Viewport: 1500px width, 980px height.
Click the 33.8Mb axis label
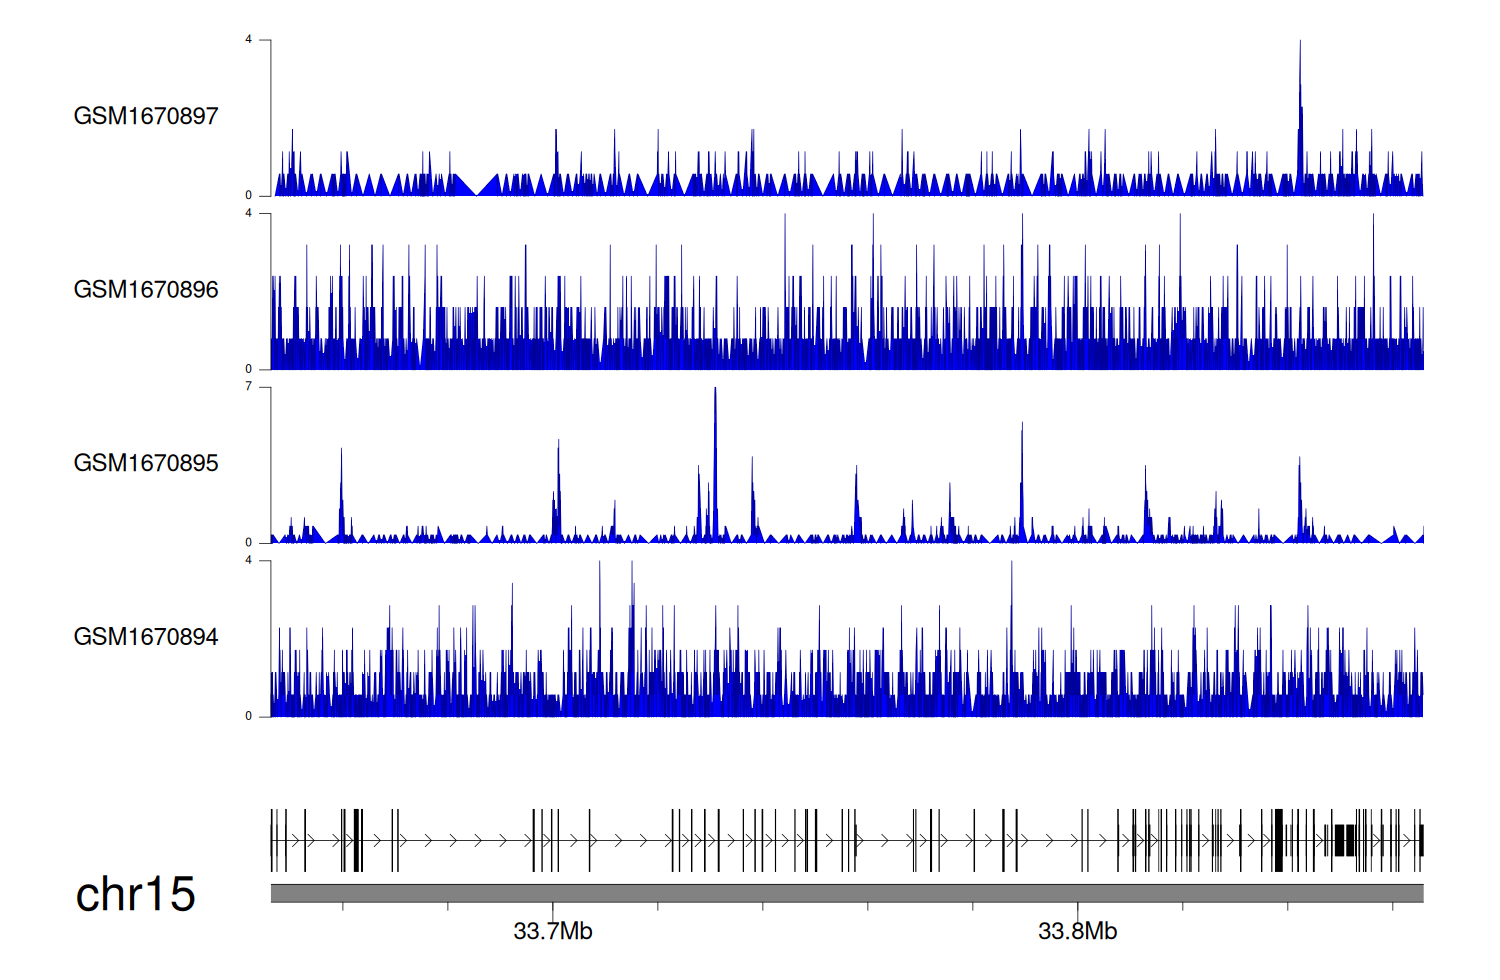point(1078,931)
